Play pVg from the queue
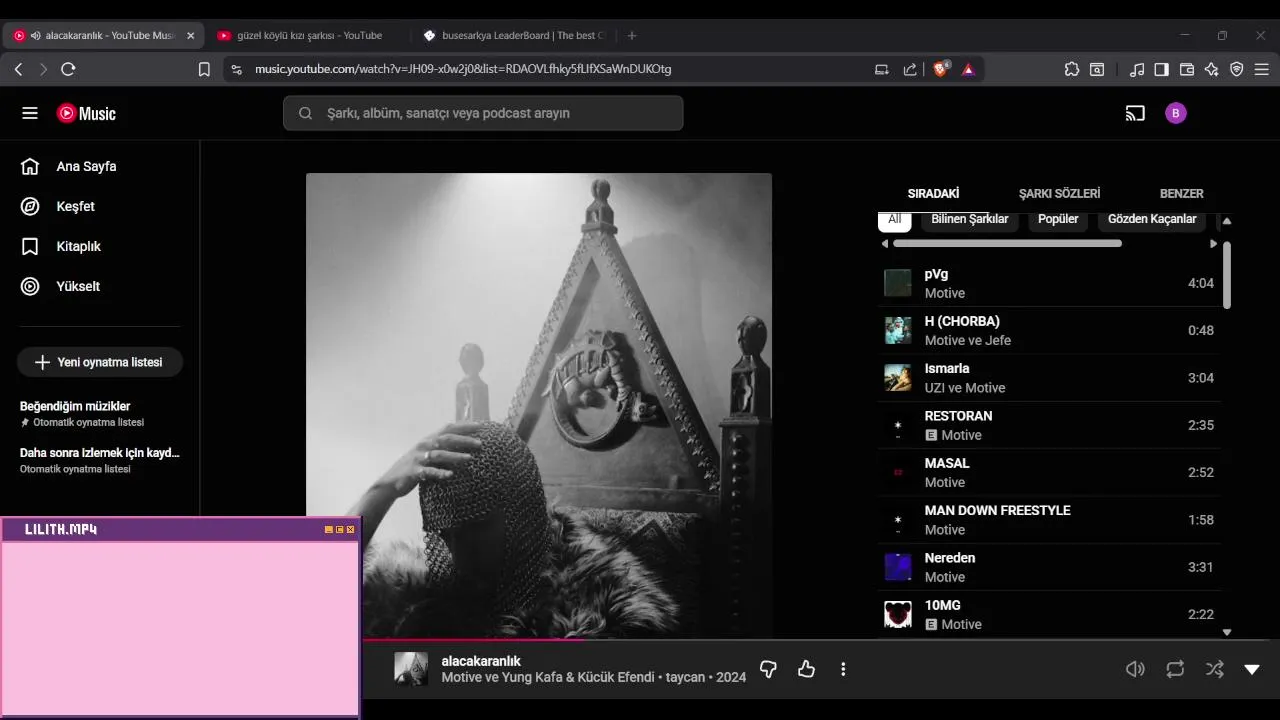This screenshot has width=1280, height=720. (x=1049, y=283)
